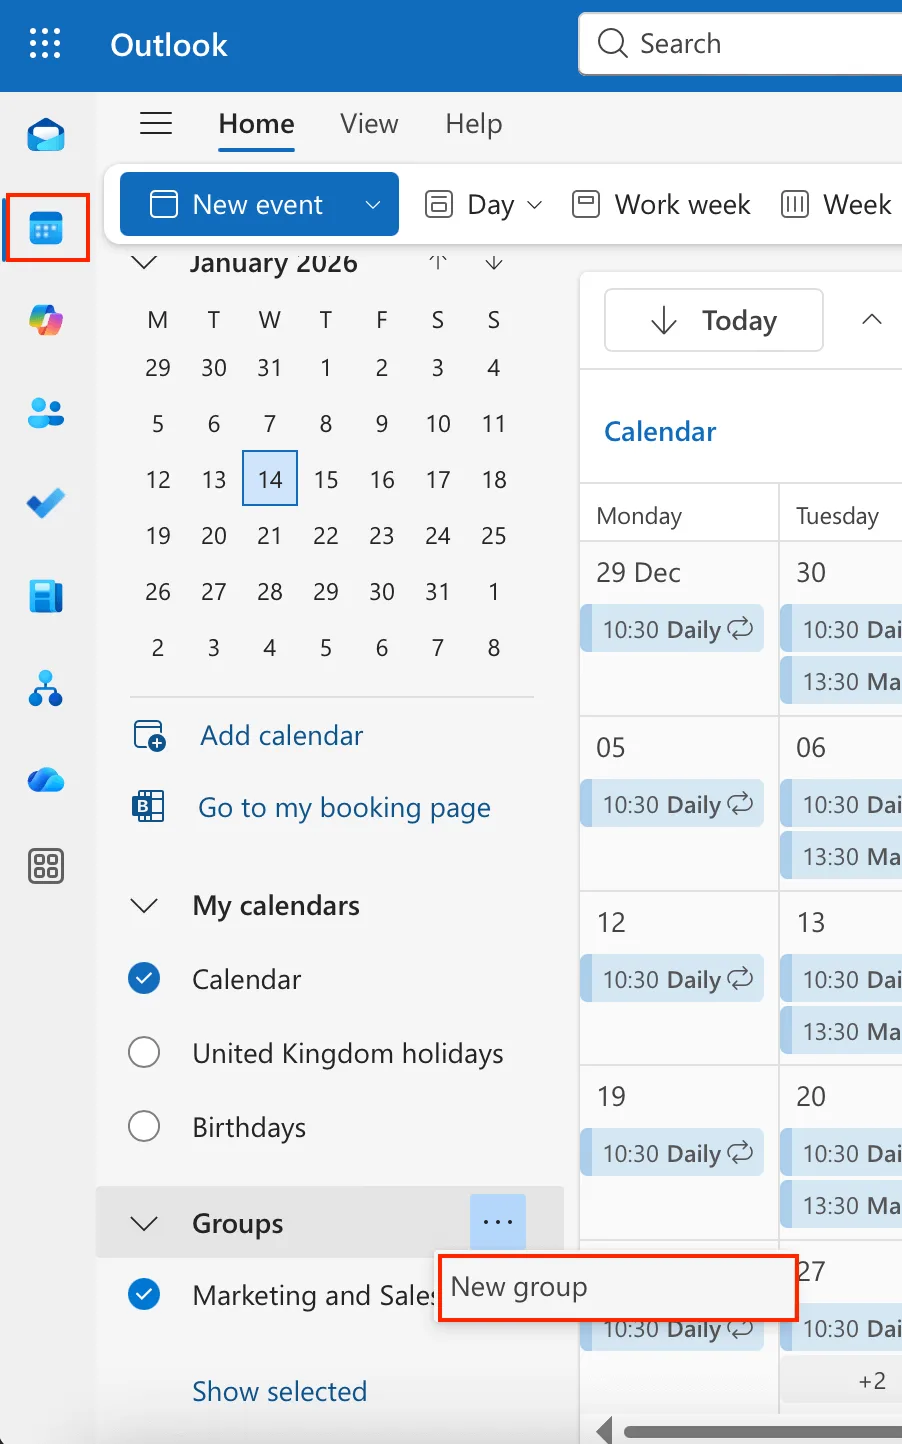Open Microsoft Copilot from the sidebar
Viewport: 902px width, 1444px height.
45,320
